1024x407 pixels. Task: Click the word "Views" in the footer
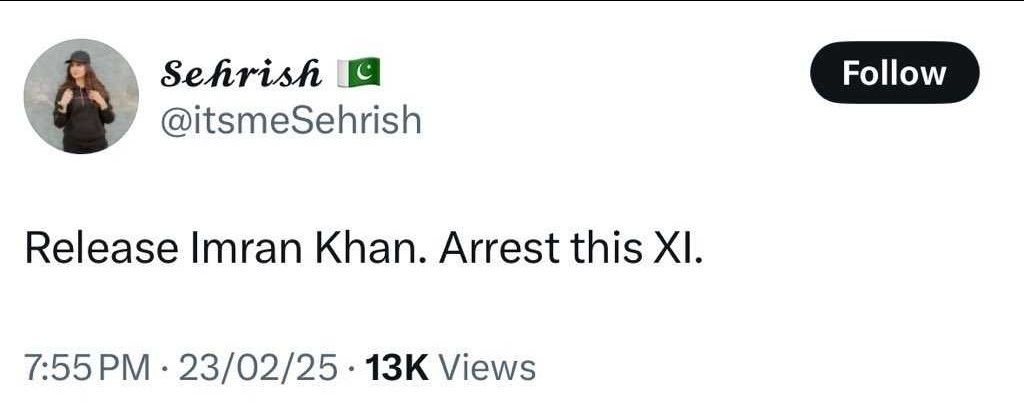[x=487, y=368]
